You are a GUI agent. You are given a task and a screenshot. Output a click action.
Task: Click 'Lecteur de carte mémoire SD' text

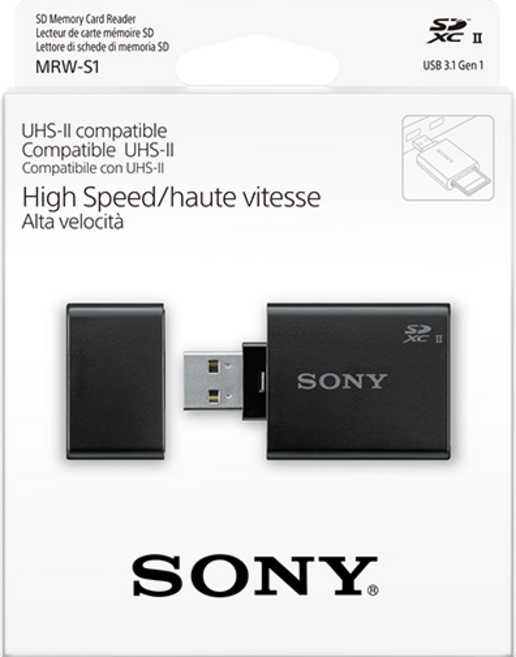pos(95,33)
